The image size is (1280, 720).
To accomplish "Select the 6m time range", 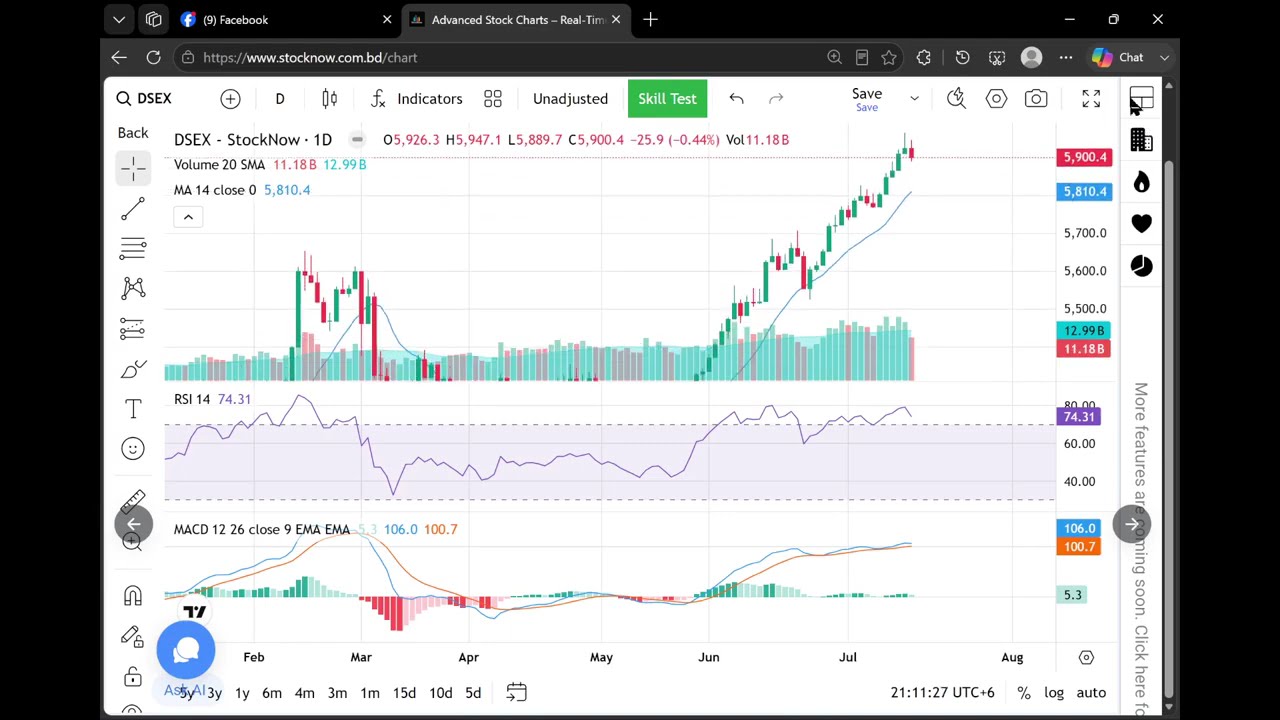I will point(272,692).
